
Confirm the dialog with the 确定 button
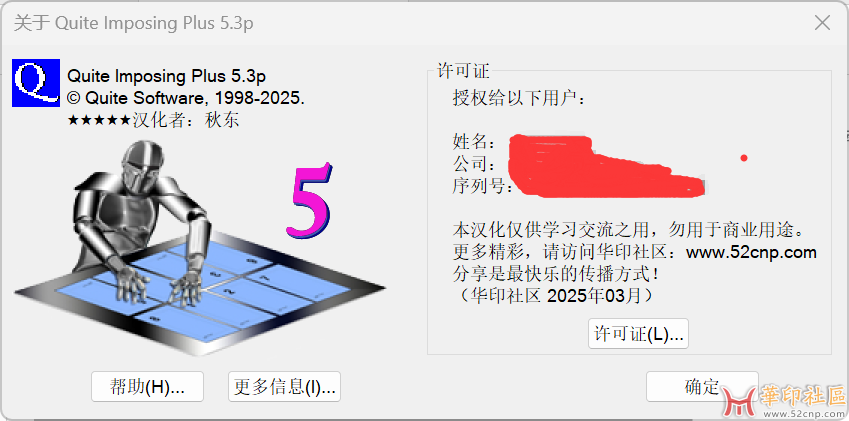702,386
